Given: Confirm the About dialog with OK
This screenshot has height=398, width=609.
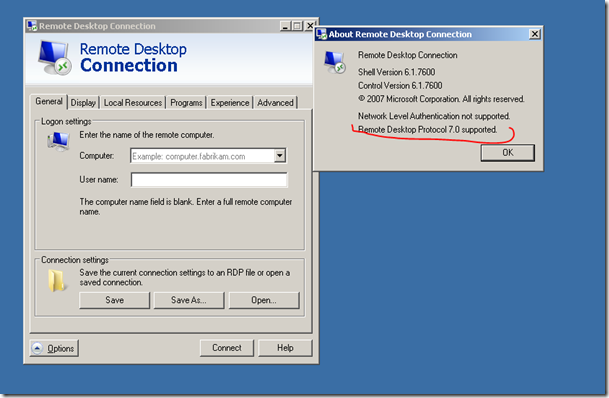Looking at the screenshot, I should [508, 153].
